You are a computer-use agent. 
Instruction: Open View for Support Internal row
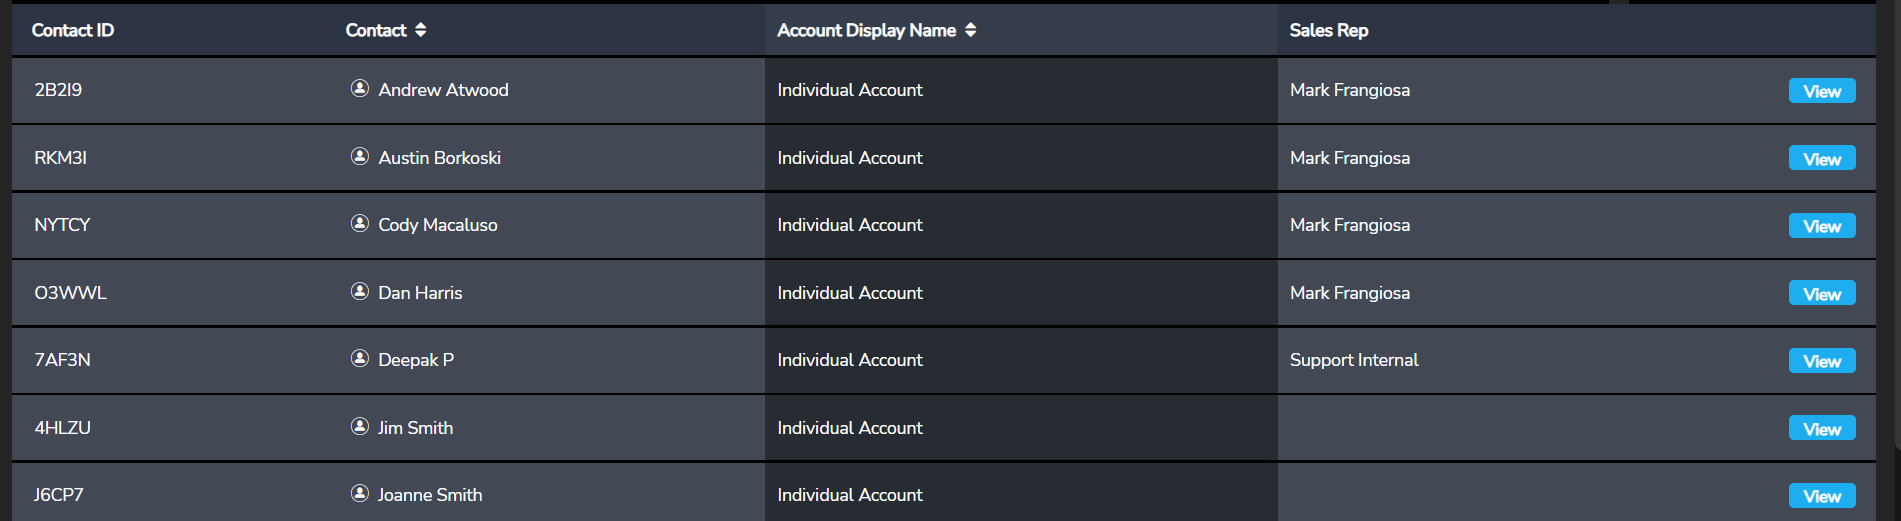[x=1821, y=361]
